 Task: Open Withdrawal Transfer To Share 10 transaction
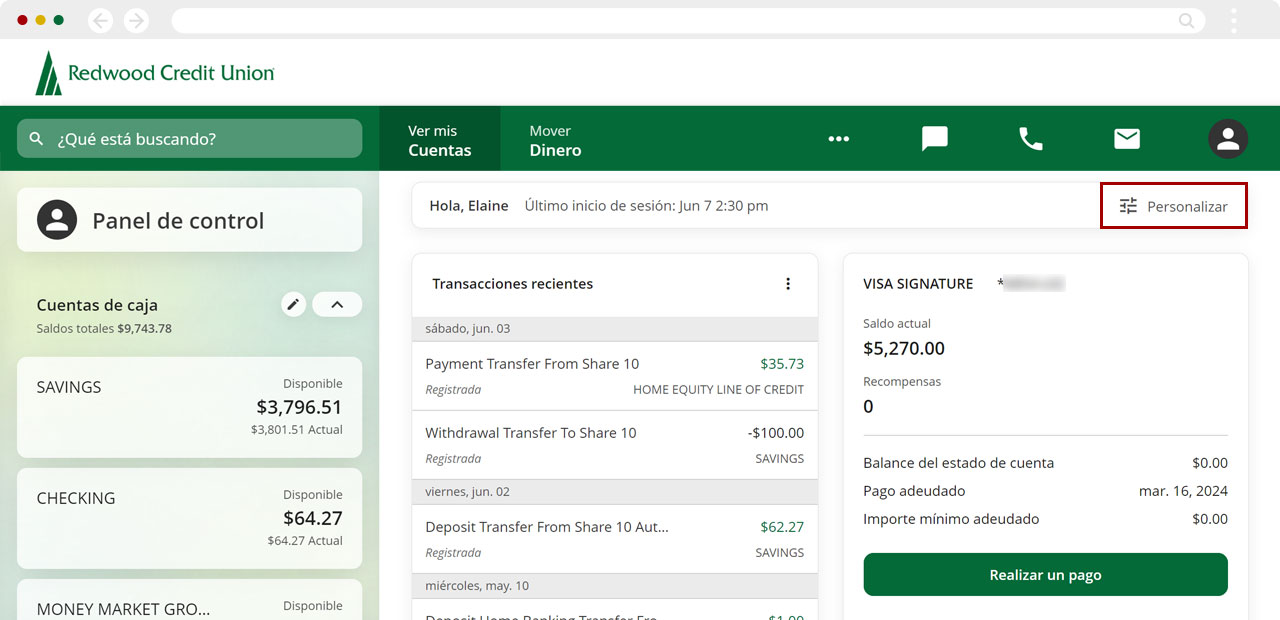coord(614,445)
